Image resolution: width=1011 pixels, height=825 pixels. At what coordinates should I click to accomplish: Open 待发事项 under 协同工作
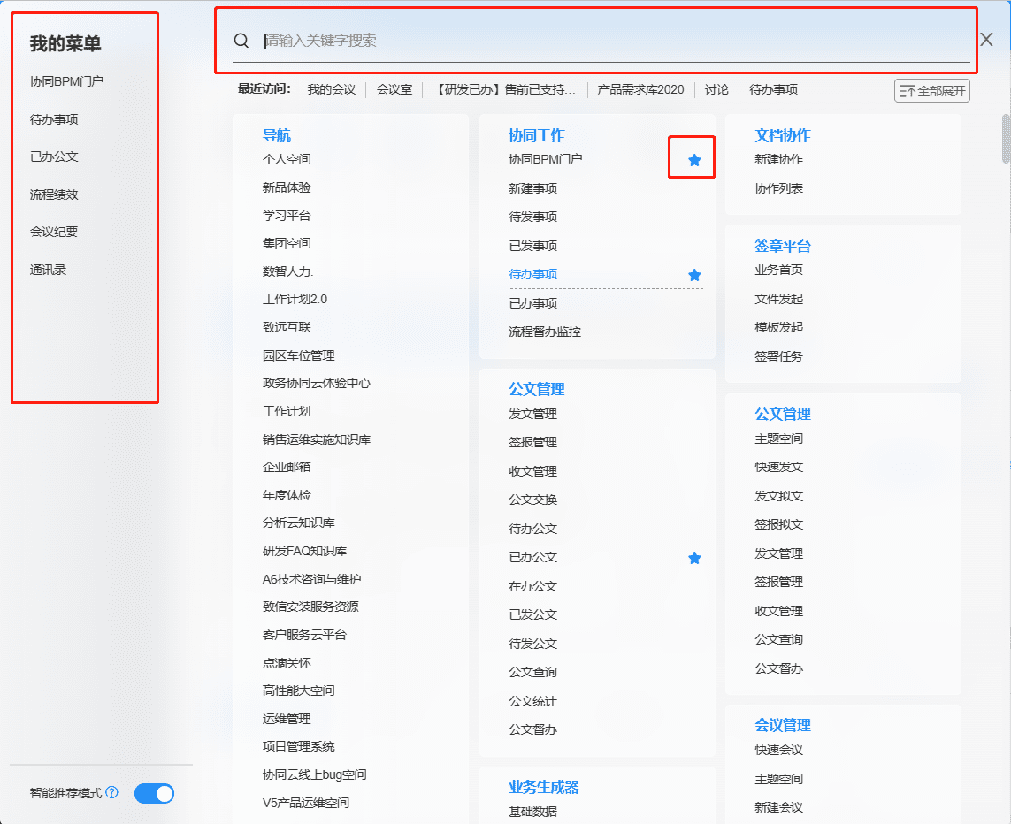[533, 217]
